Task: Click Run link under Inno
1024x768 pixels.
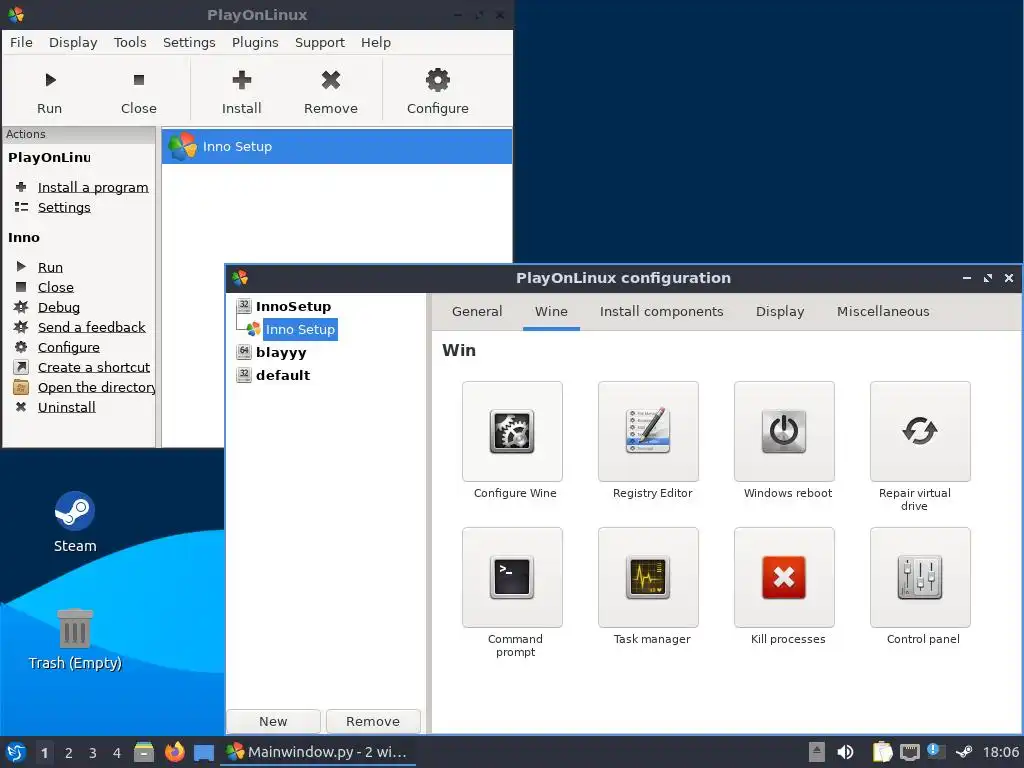Action: pyautogui.click(x=50, y=267)
